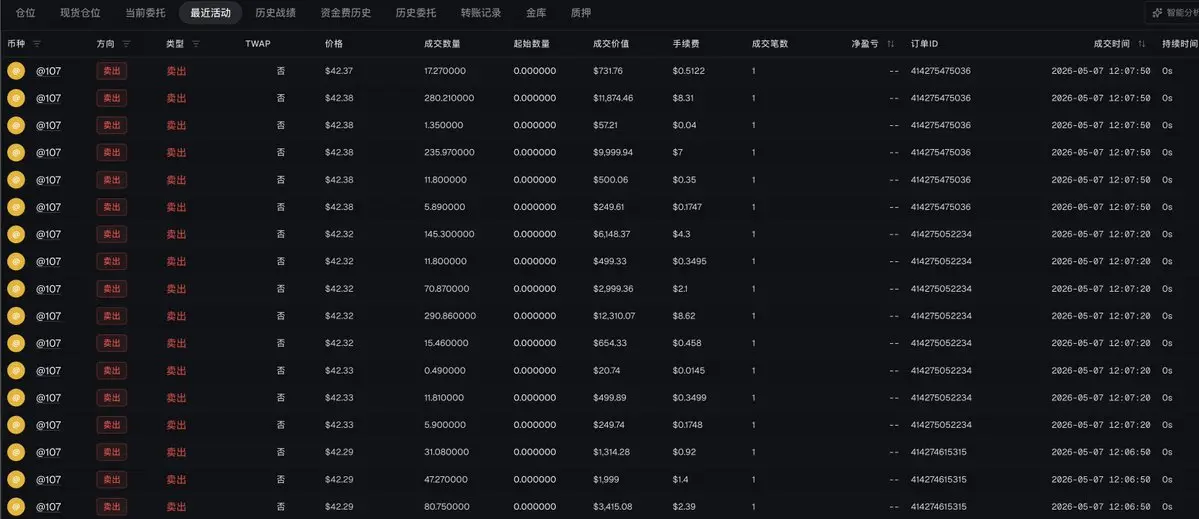Click the TWAP column header
This screenshot has height=519, width=1199.
tap(258, 44)
